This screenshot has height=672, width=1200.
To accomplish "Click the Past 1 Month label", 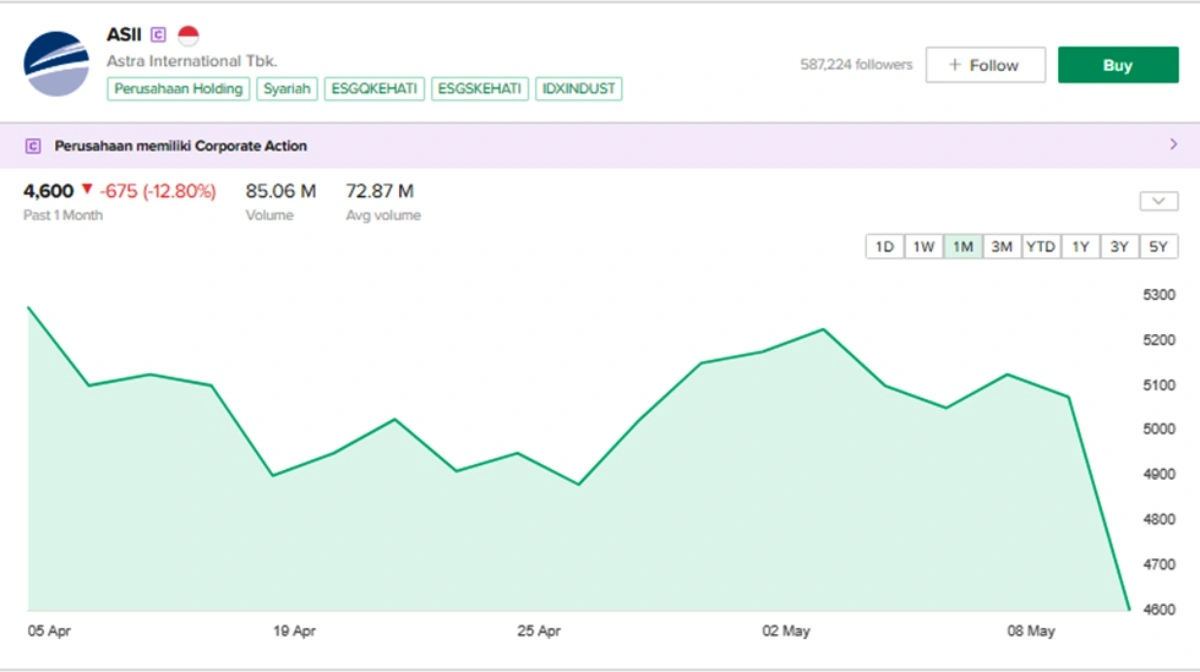I will pos(63,215).
